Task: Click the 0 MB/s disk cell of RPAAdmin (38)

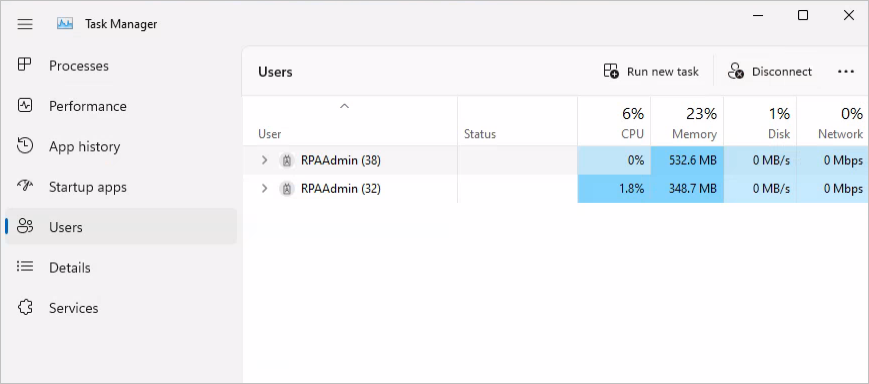Action: click(x=760, y=161)
